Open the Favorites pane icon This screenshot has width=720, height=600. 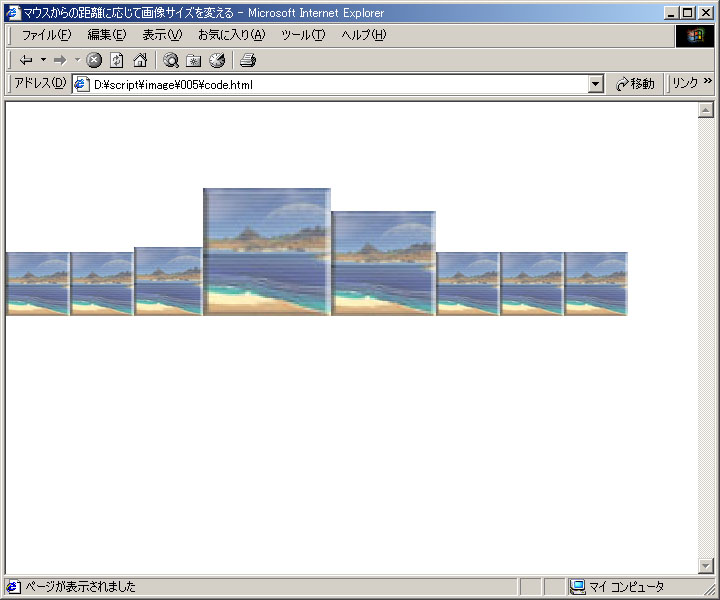194,60
